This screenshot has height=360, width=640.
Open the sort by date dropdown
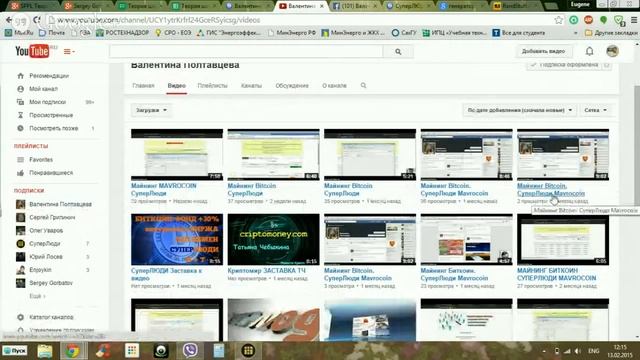tap(520, 110)
